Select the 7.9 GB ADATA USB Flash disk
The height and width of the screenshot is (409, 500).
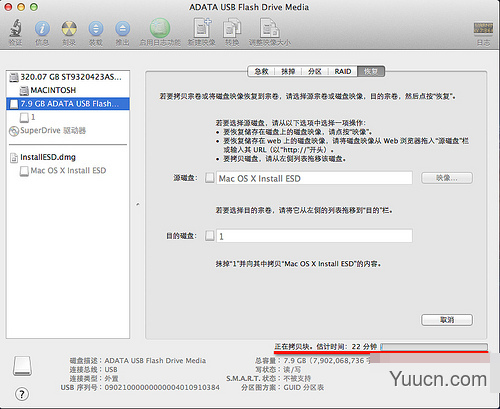click(x=68, y=104)
